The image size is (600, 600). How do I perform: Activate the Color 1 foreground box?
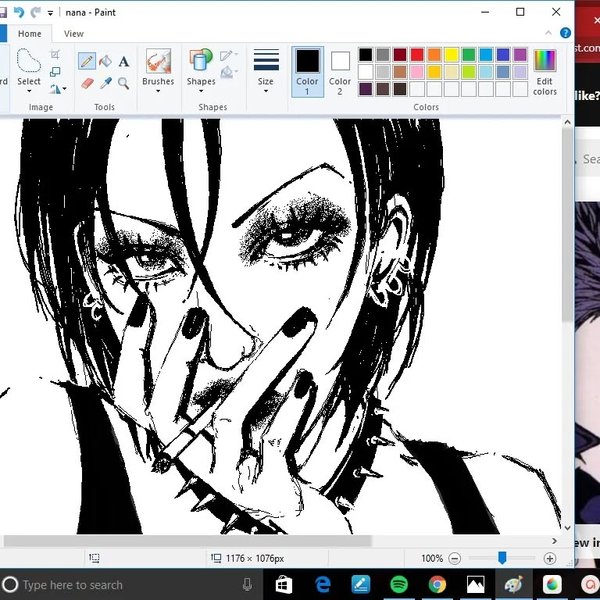tap(307, 68)
